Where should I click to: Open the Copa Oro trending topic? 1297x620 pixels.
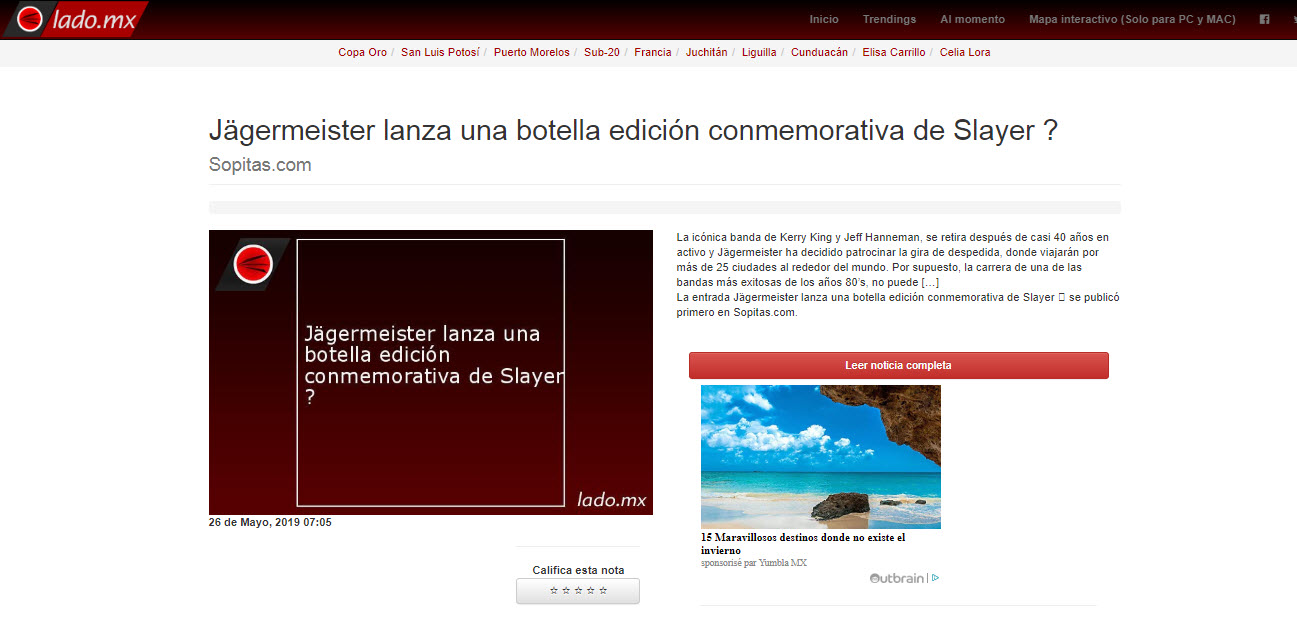[x=362, y=52]
